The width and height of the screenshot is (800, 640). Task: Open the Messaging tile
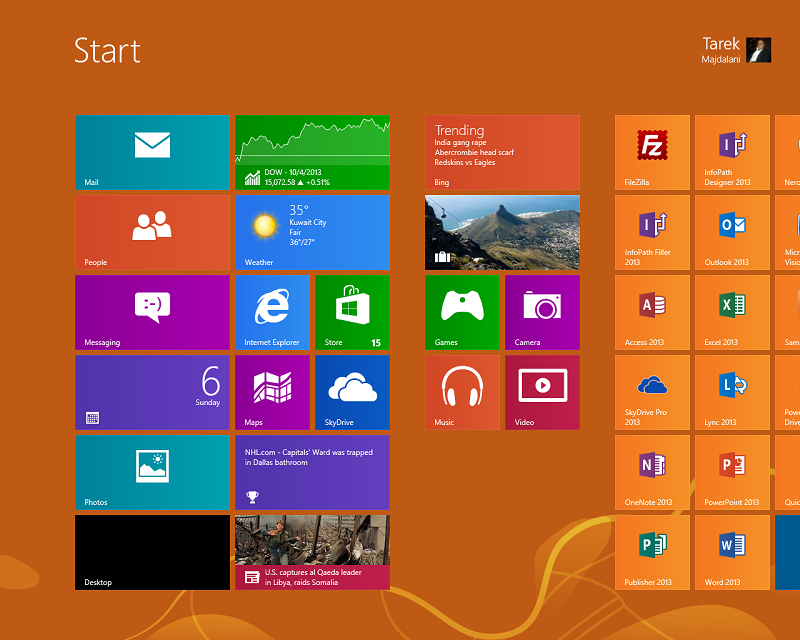click(x=152, y=312)
